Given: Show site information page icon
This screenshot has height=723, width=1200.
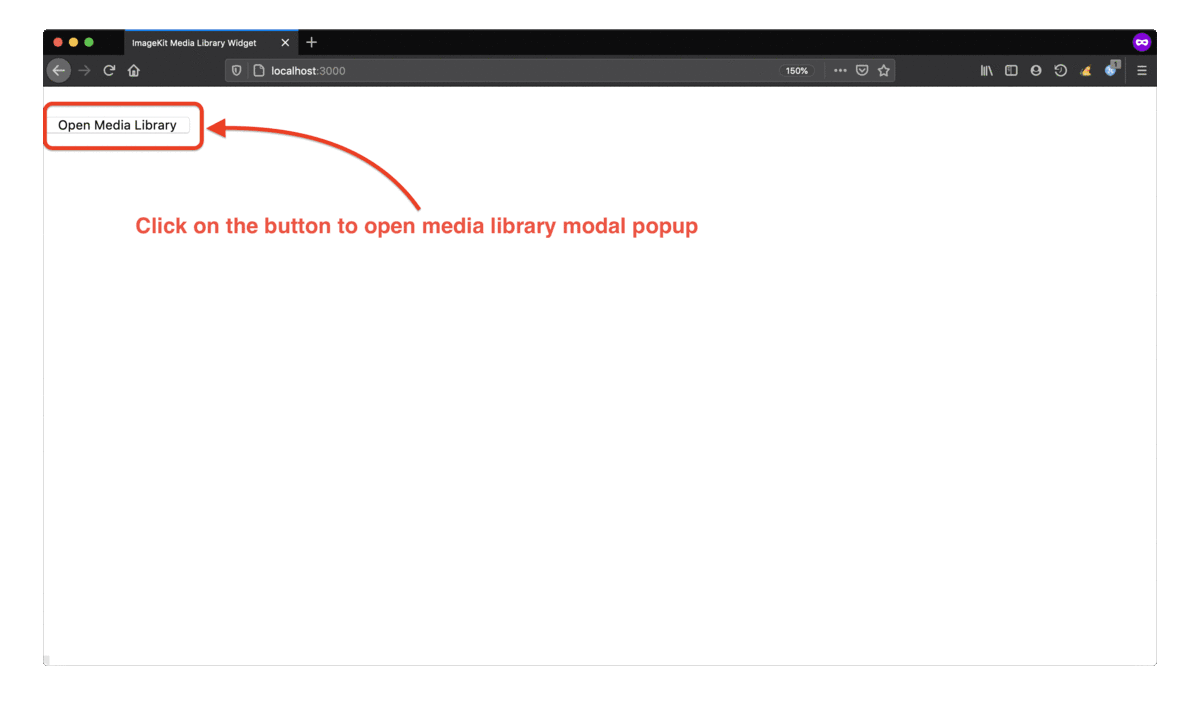Looking at the screenshot, I should (x=258, y=71).
